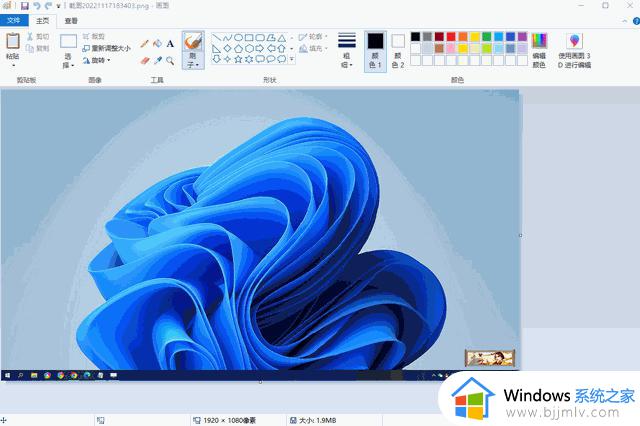Pick the brown color swatch
Viewport: 640px width, 426px height.
pyautogui.click(x=439, y=49)
